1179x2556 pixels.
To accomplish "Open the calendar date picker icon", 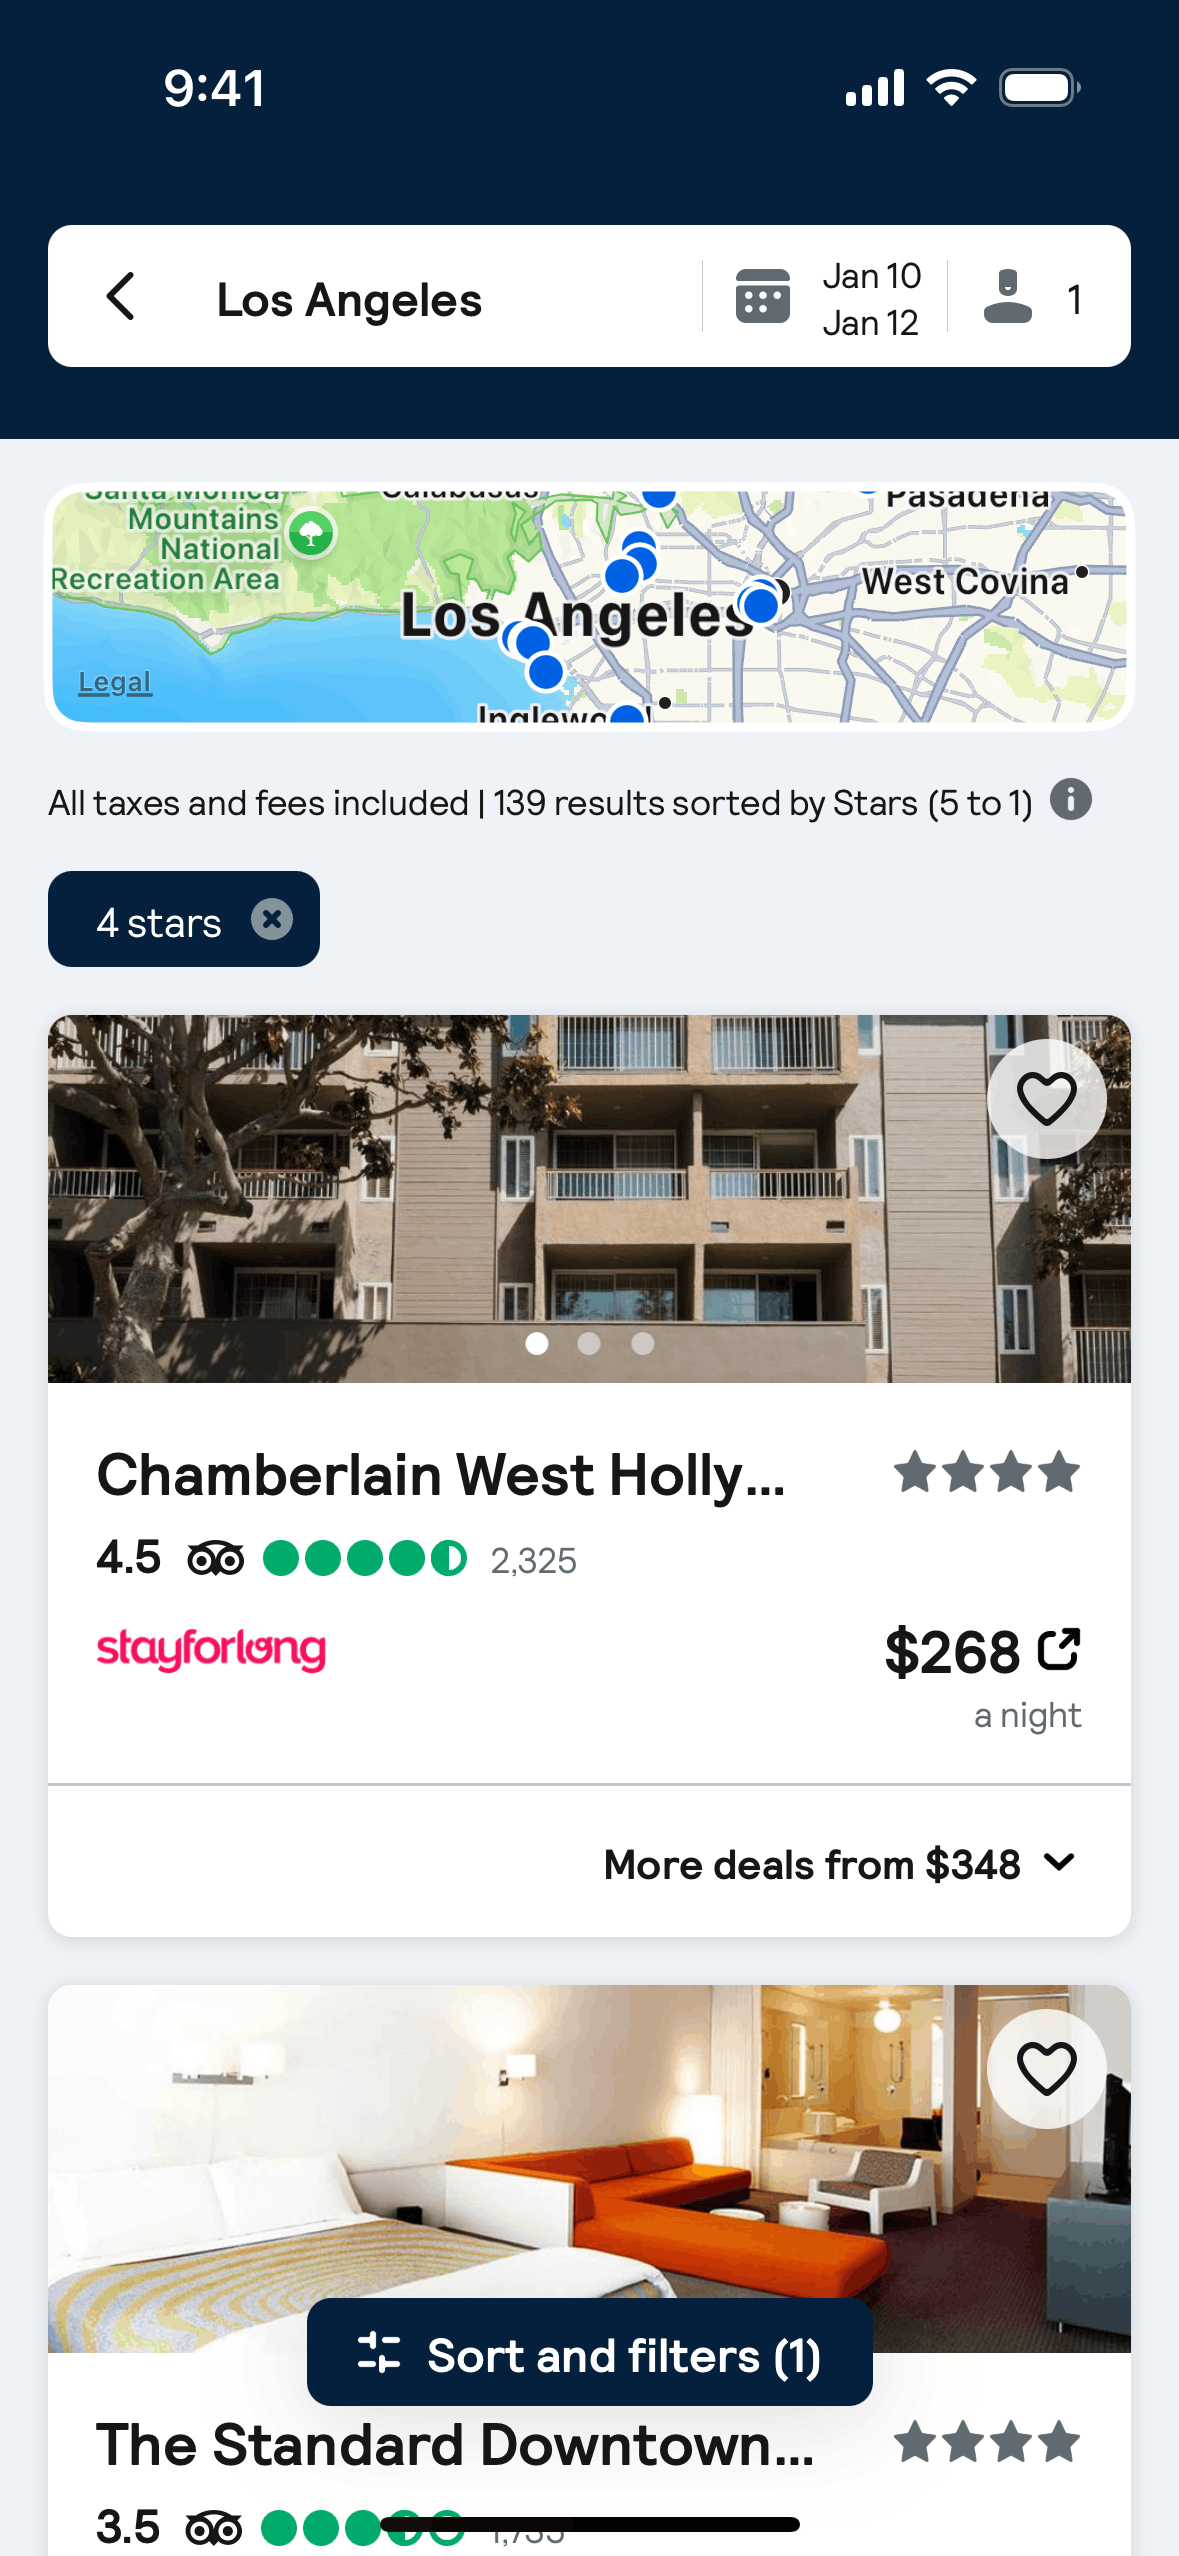I will [762, 297].
